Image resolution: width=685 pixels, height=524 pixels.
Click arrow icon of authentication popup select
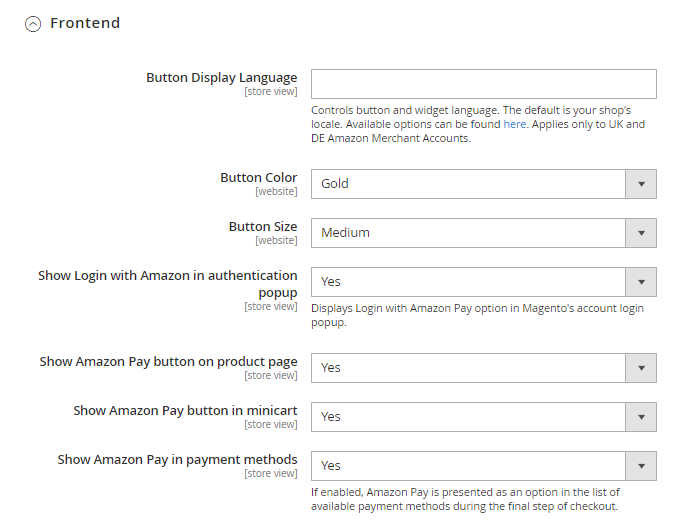click(x=641, y=282)
